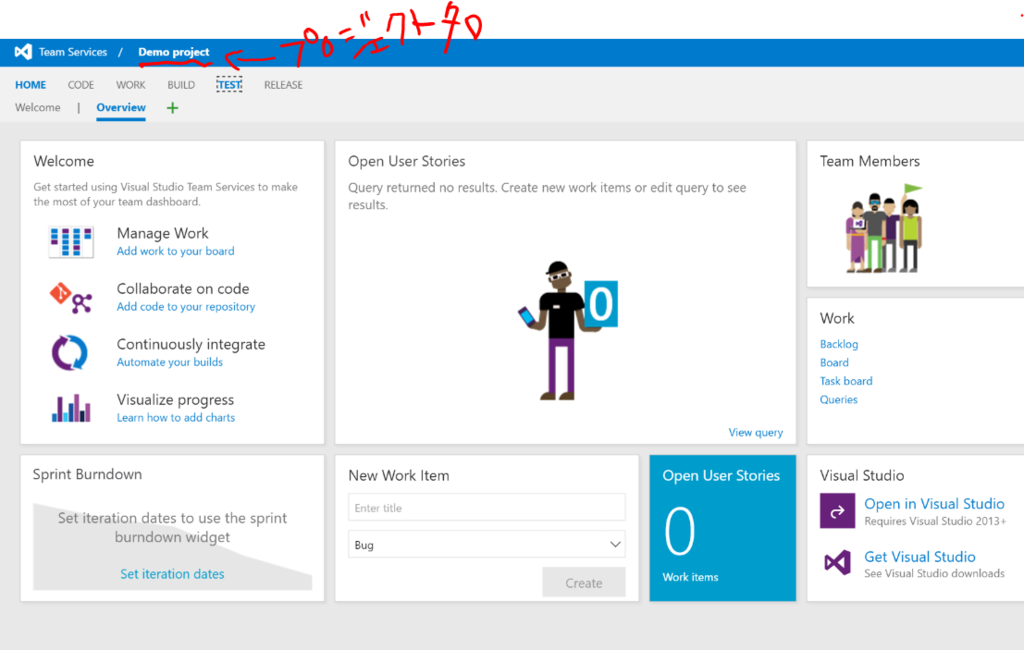This screenshot has width=1024, height=650.
Task: Click the View query link
Action: pyautogui.click(x=756, y=432)
